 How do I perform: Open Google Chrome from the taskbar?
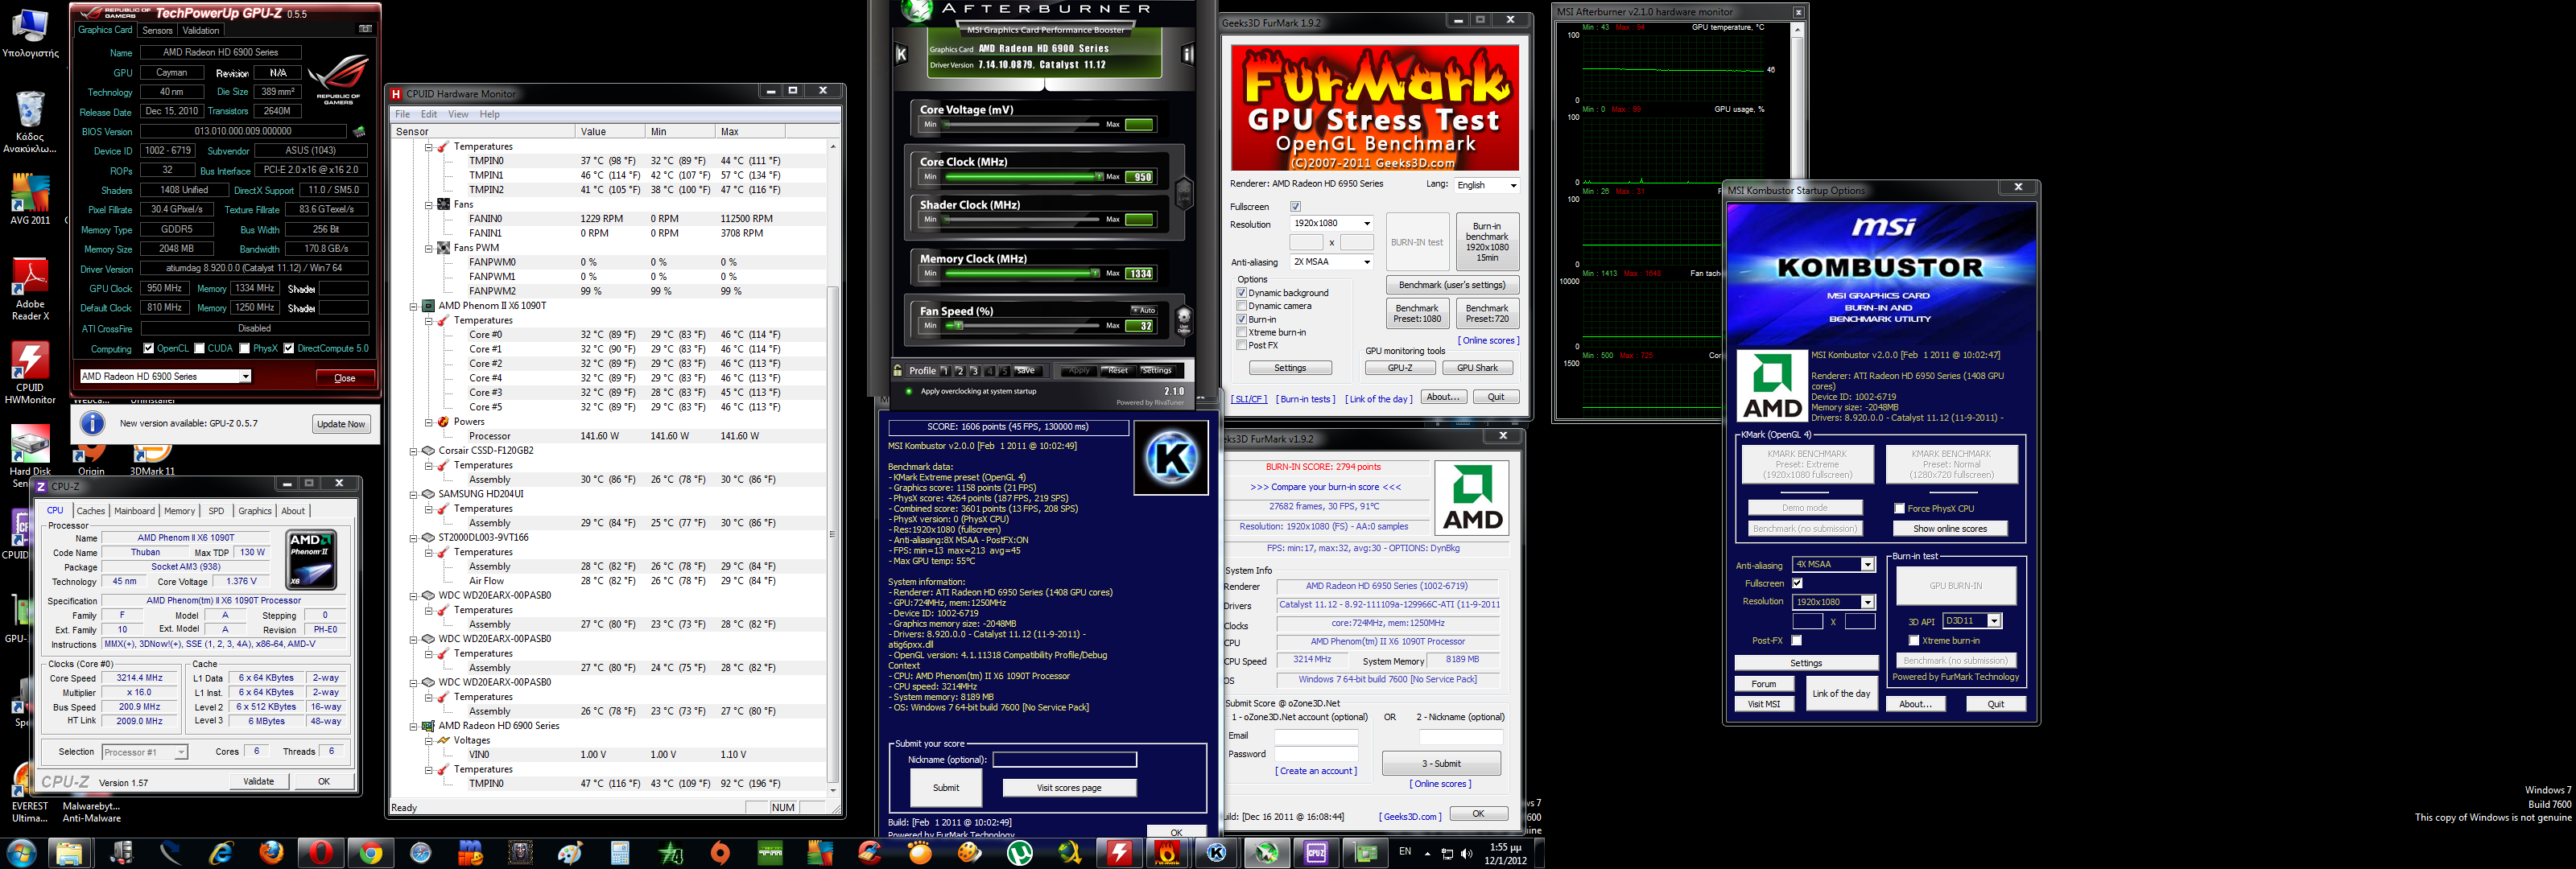(371, 853)
